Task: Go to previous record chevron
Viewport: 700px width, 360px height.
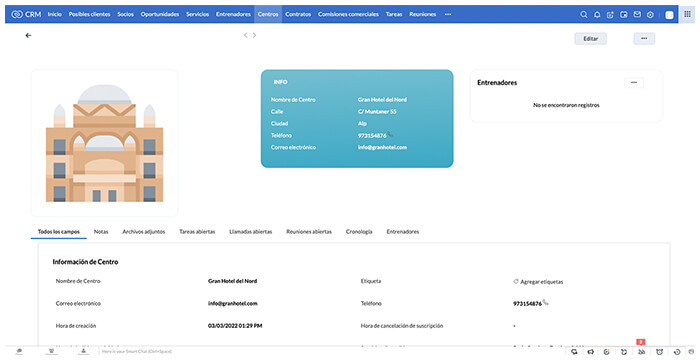Action: coord(246,35)
